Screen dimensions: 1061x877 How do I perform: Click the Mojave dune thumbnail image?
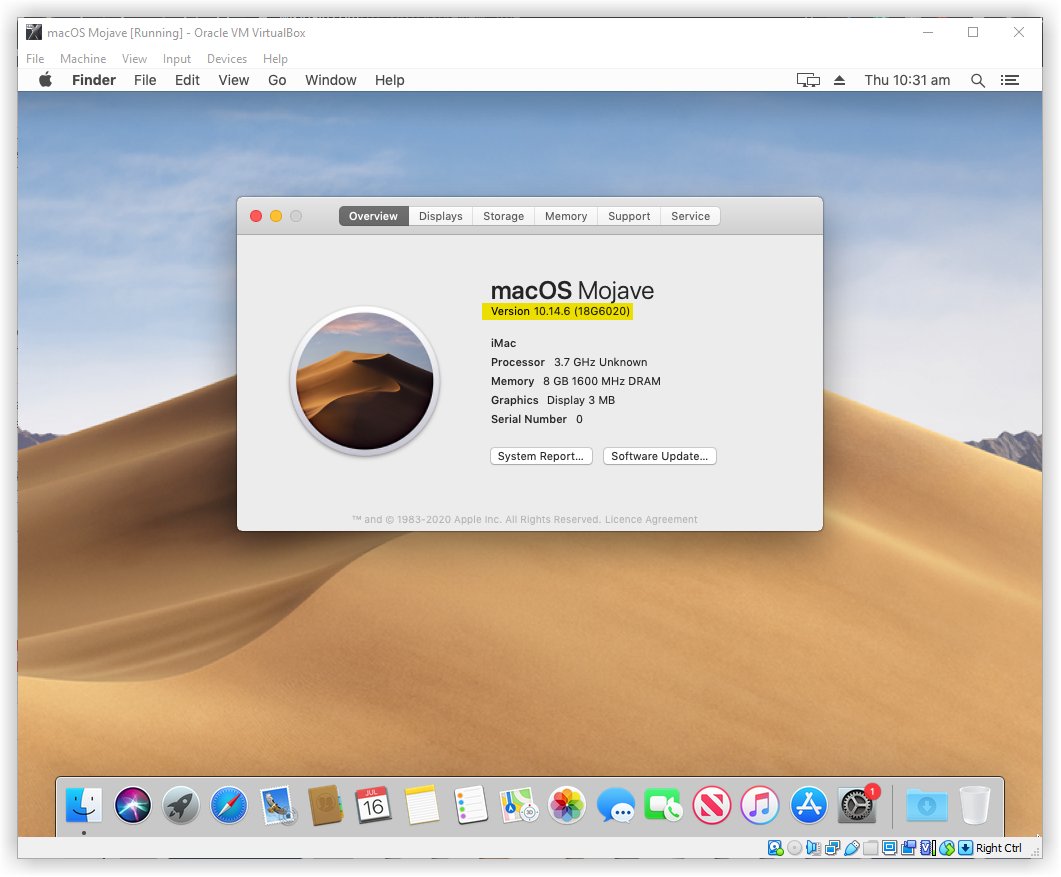[x=365, y=381]
